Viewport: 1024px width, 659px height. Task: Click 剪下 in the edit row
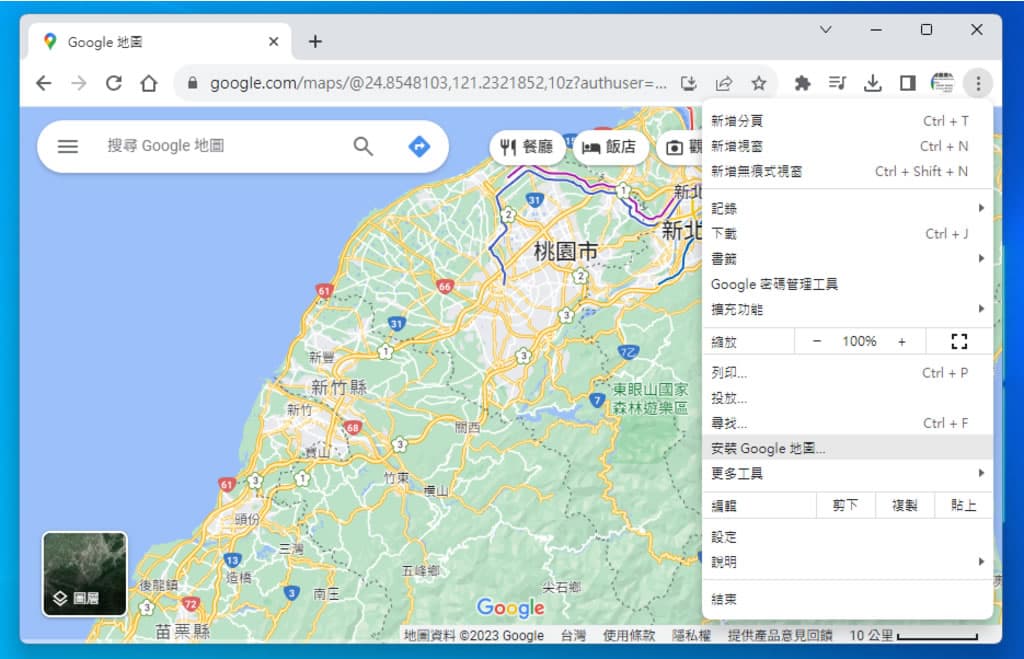coord(846,506)
